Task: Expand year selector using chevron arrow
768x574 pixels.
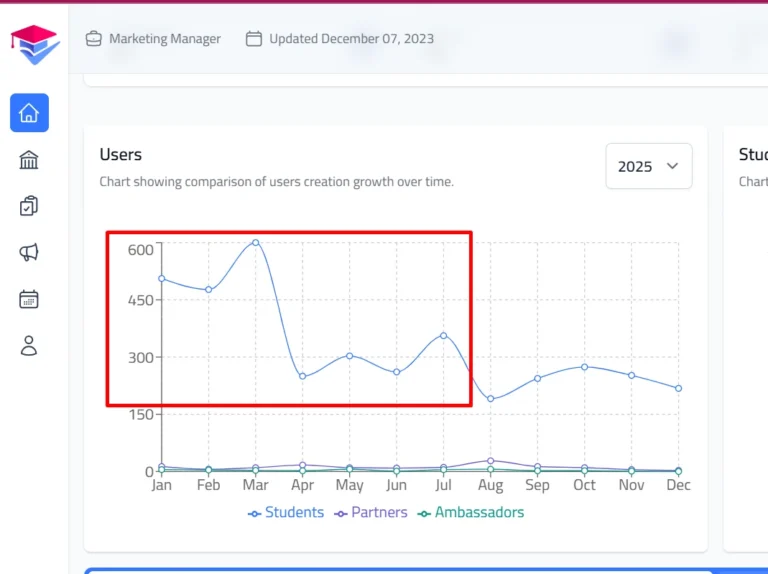Action: click(x=672, y=166)
